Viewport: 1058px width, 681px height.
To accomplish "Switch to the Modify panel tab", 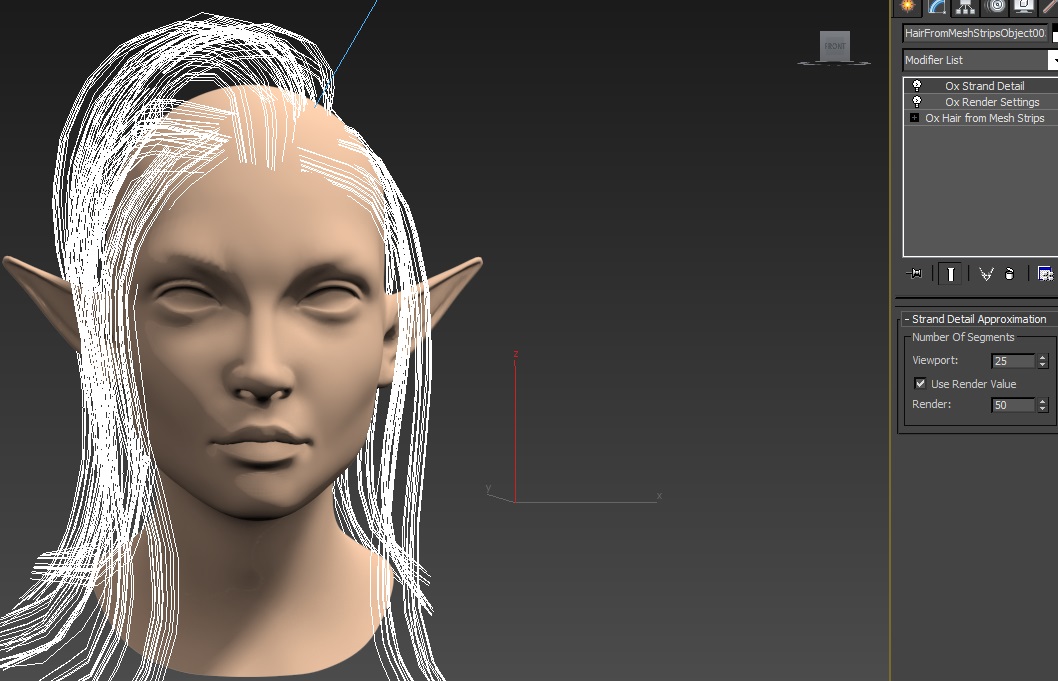I will click(936, 6).
